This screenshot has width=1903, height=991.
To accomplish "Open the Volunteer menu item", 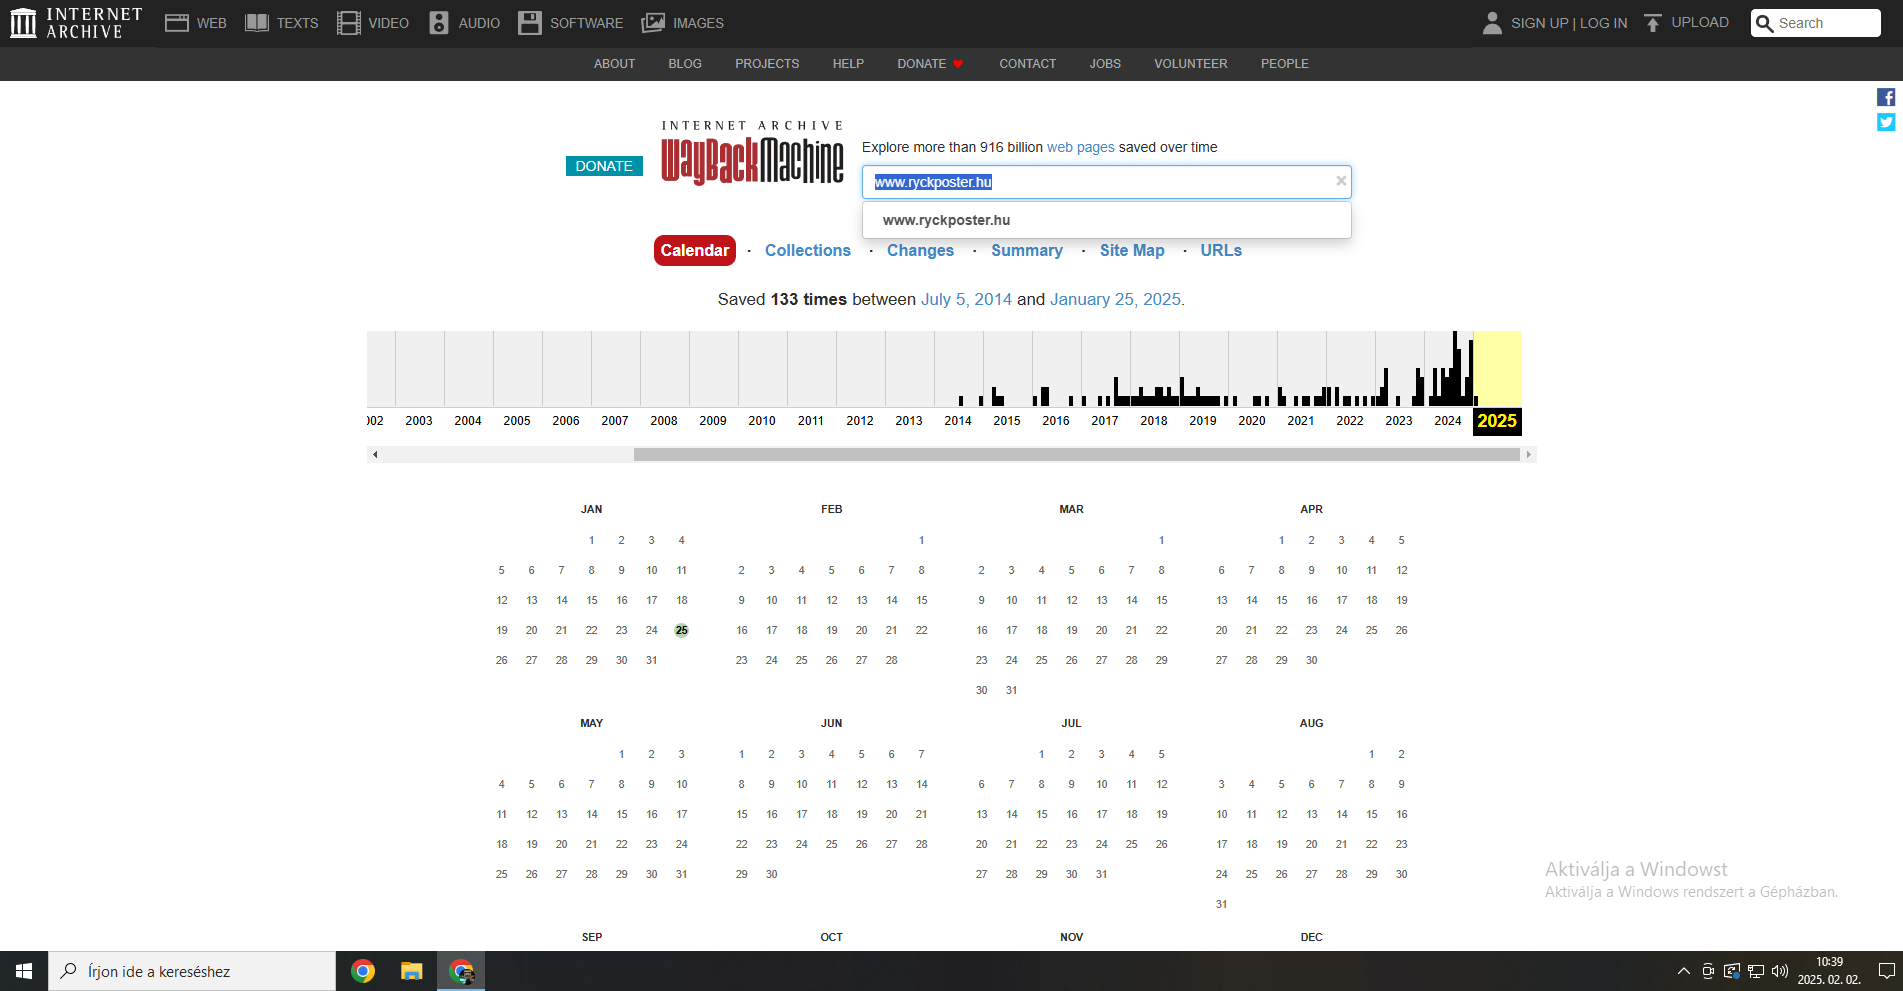I will 1190,63.
